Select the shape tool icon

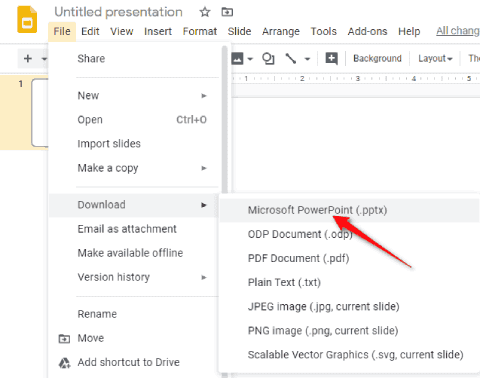coord(268,59)
